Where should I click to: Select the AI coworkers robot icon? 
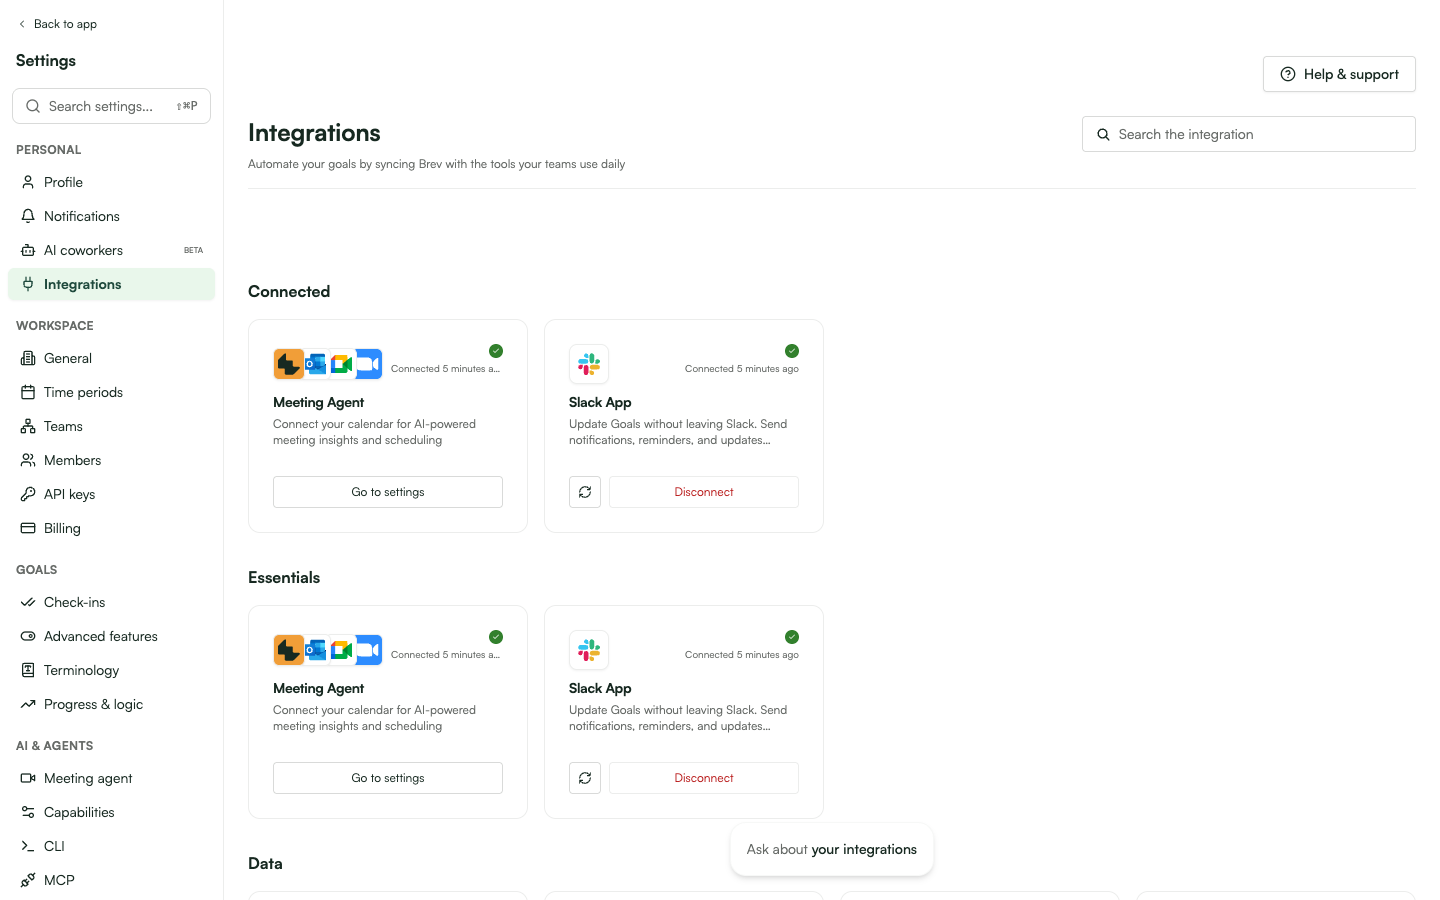28,250
